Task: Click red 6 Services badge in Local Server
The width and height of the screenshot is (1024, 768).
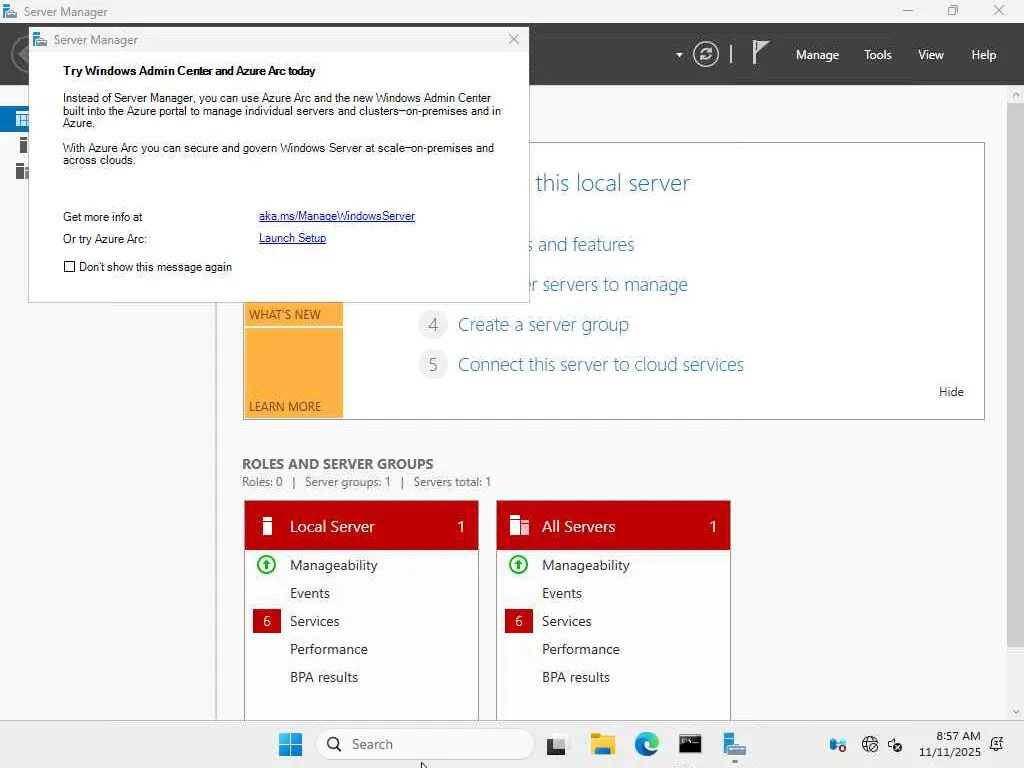Action: [x=266, y=621]
